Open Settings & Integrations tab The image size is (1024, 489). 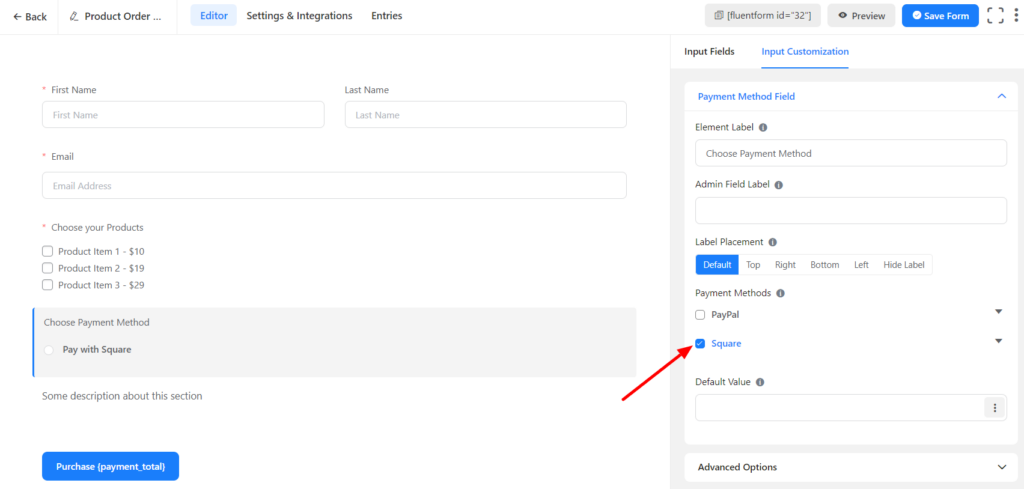coord(299,16)
